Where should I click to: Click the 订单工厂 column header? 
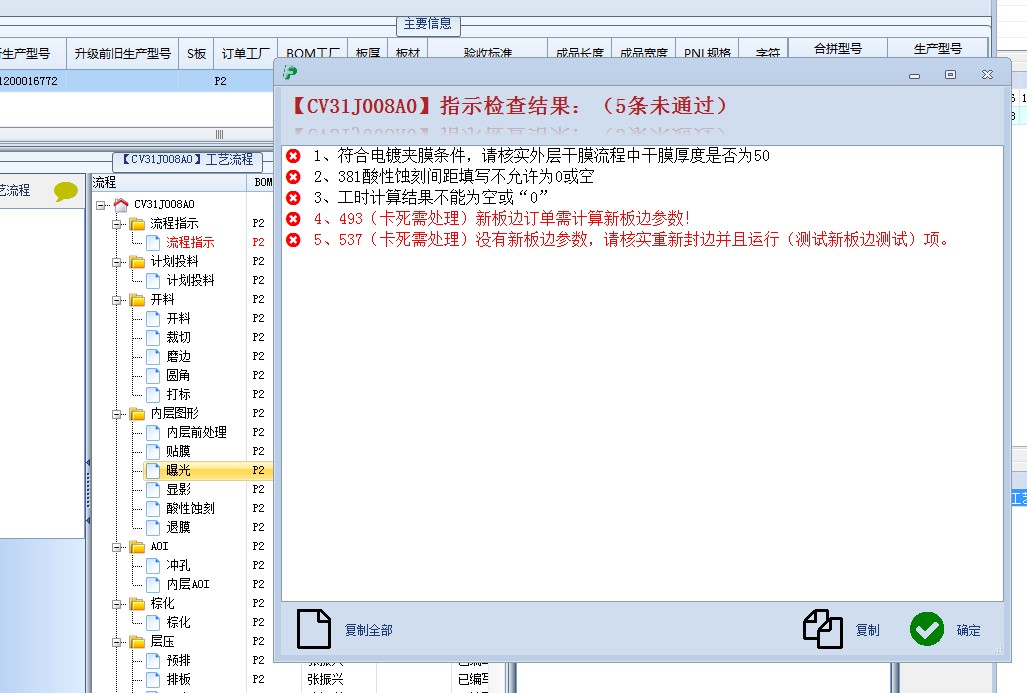pyautogui.click(x=246, y=54)
